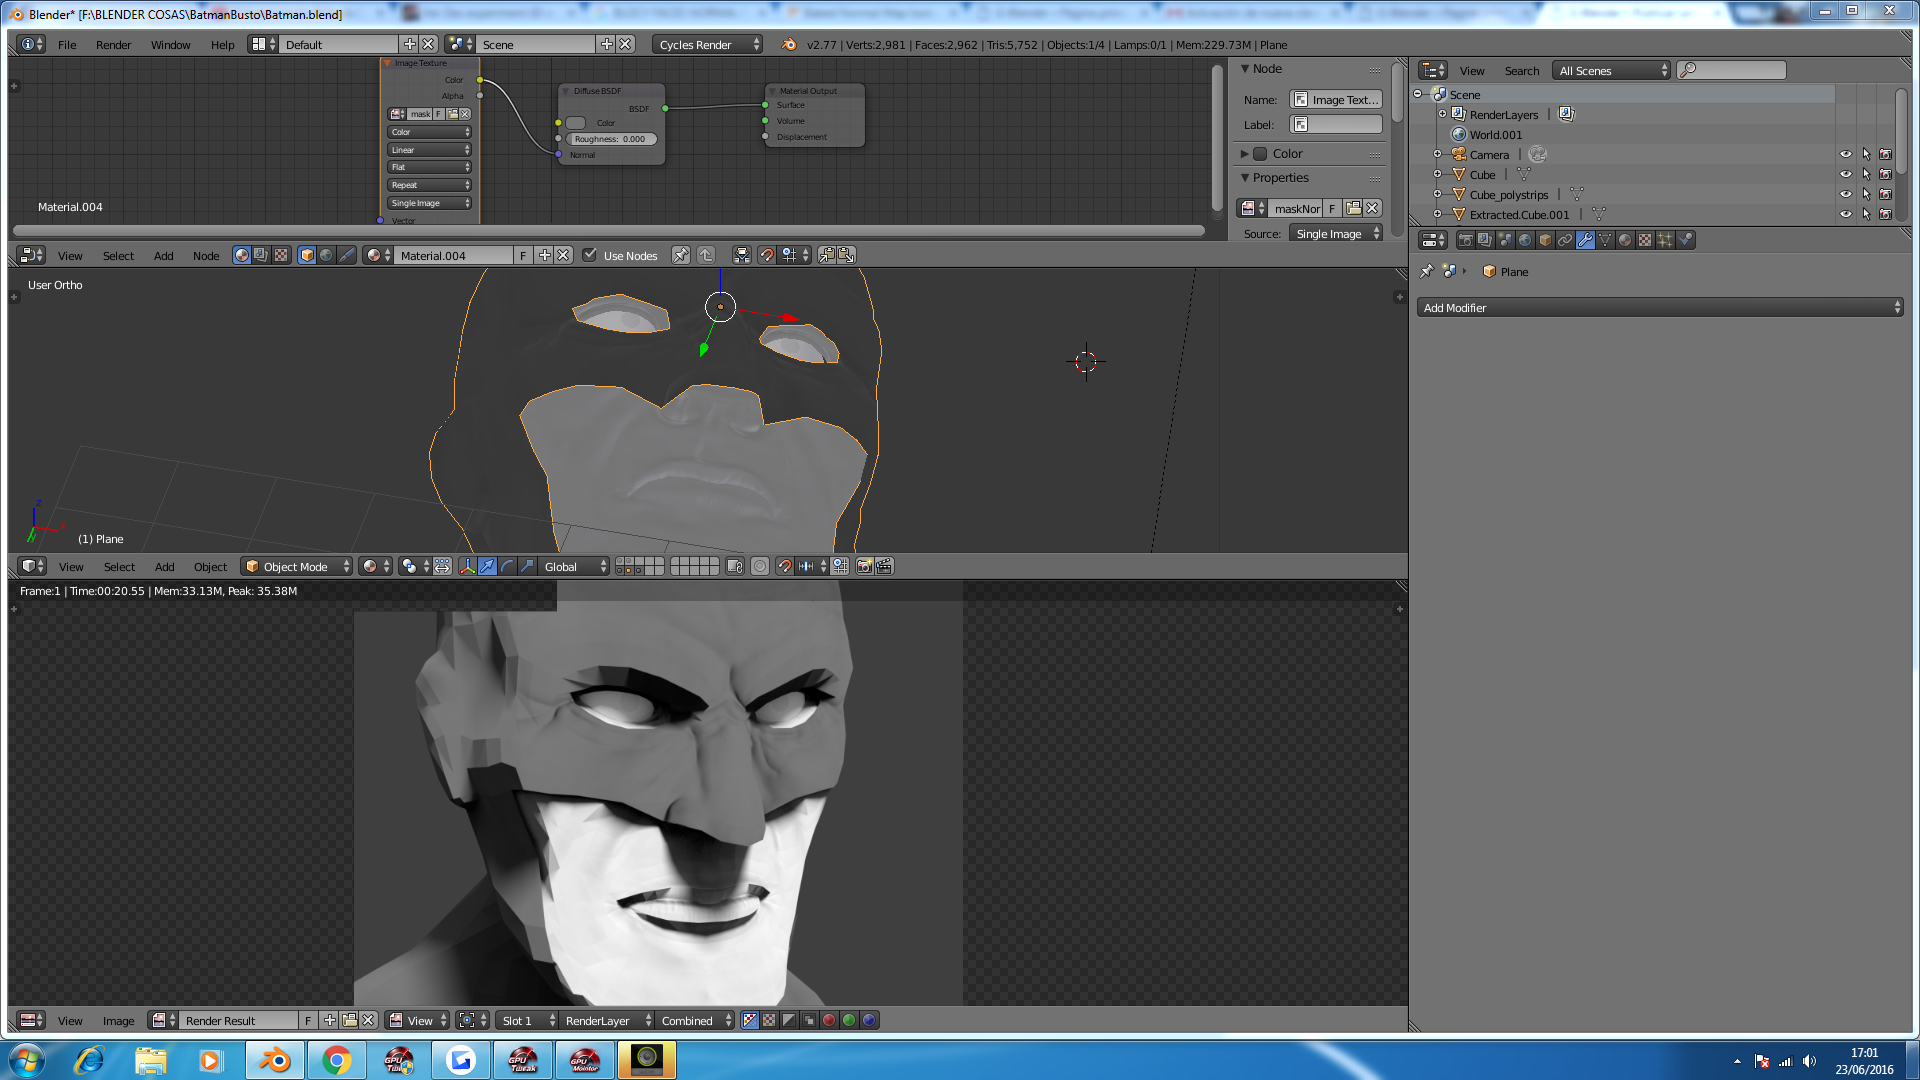Toggle 3D manipulator widget in viewport header
Image resolution: width=1920 pixels, height=1080 pixels.
point(467,566)
